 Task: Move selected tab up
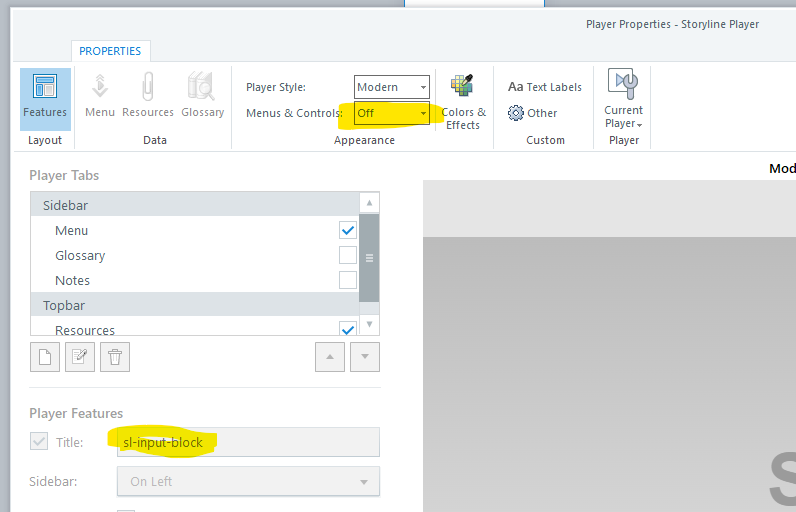330,357
